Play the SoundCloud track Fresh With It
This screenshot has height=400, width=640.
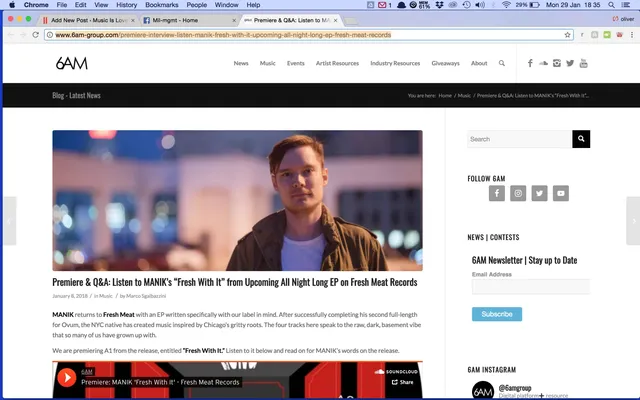(67, 378)
